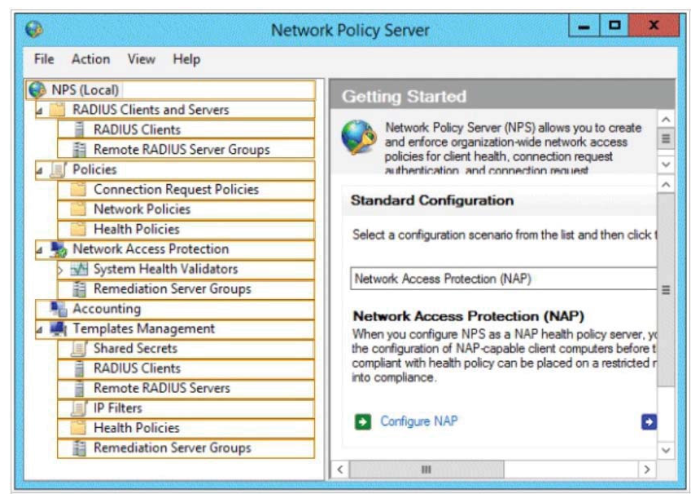Click the Network Policy Server title bar icon
The height and width of the screenshot is (503, 696).
(34, 30)
